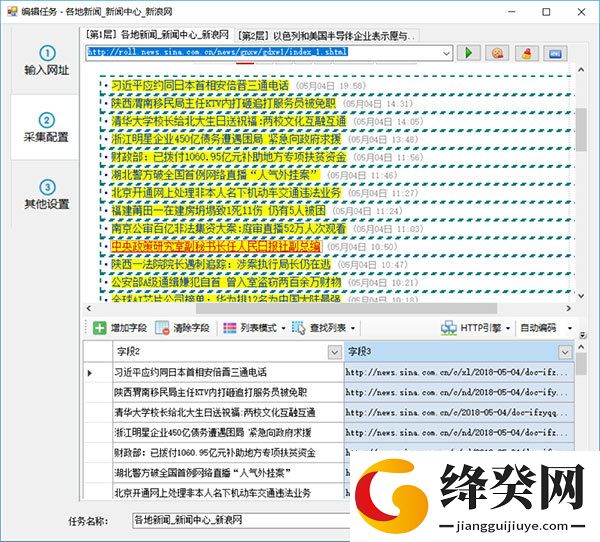Expand 自动编码 dropdown arrow
The width and height of the screenshot is (600, 542).
(x=570, y=328)
